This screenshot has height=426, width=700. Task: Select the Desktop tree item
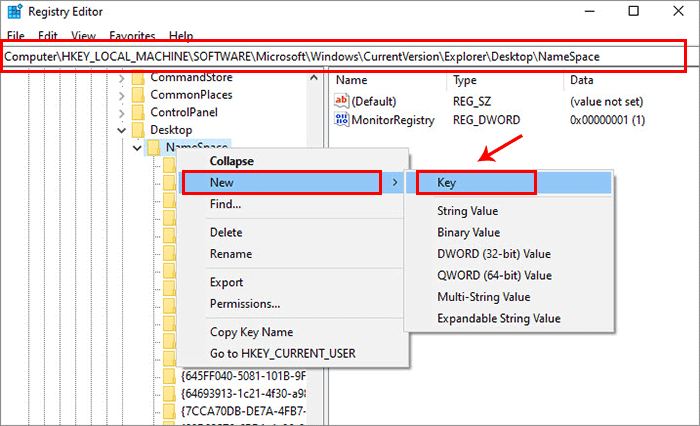(171, 130)
